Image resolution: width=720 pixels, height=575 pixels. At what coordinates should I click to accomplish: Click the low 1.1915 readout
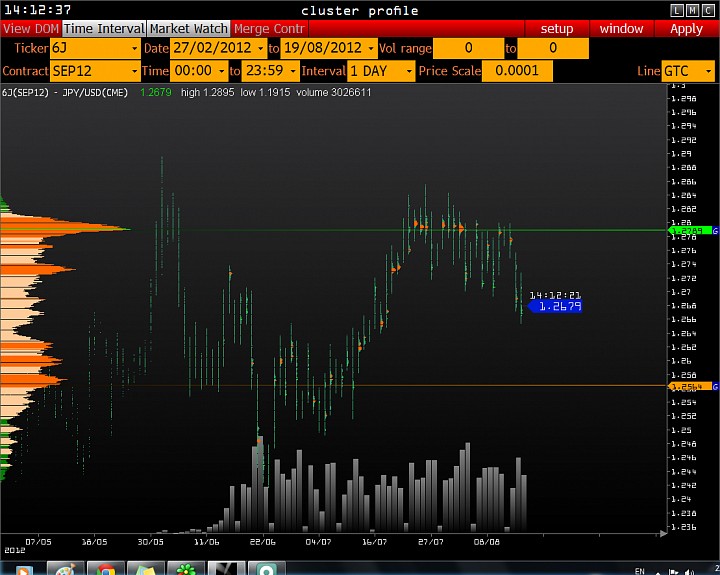point(265,92)
